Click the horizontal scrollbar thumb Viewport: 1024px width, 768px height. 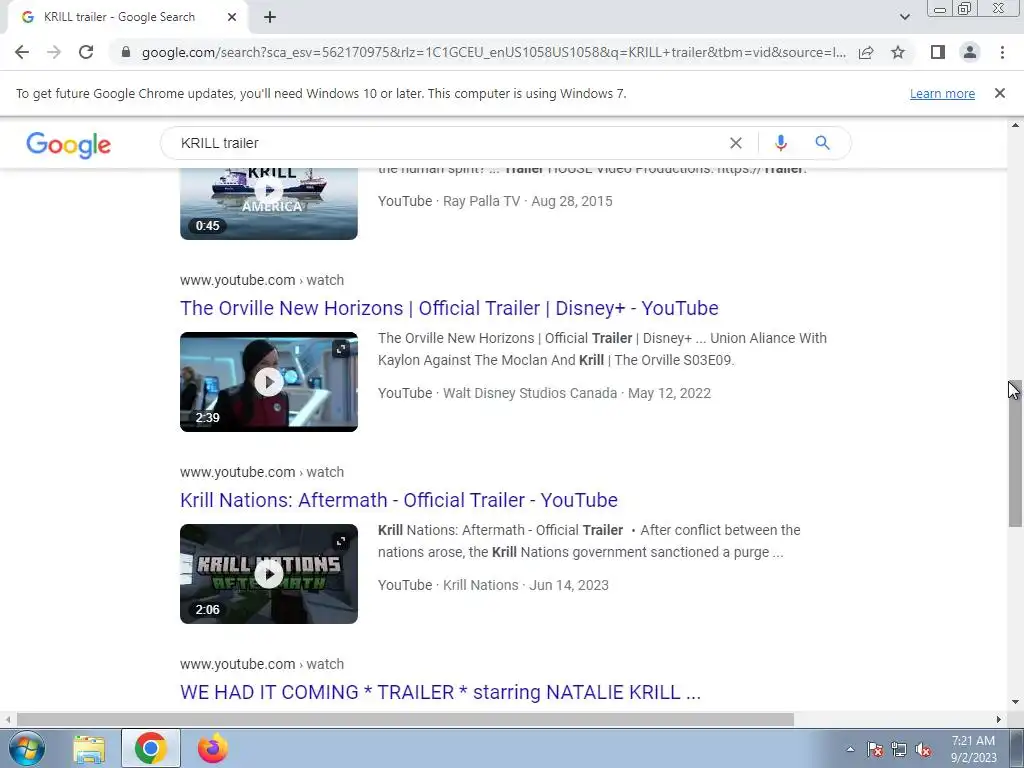pyautogui.click(x=405, y=719)
